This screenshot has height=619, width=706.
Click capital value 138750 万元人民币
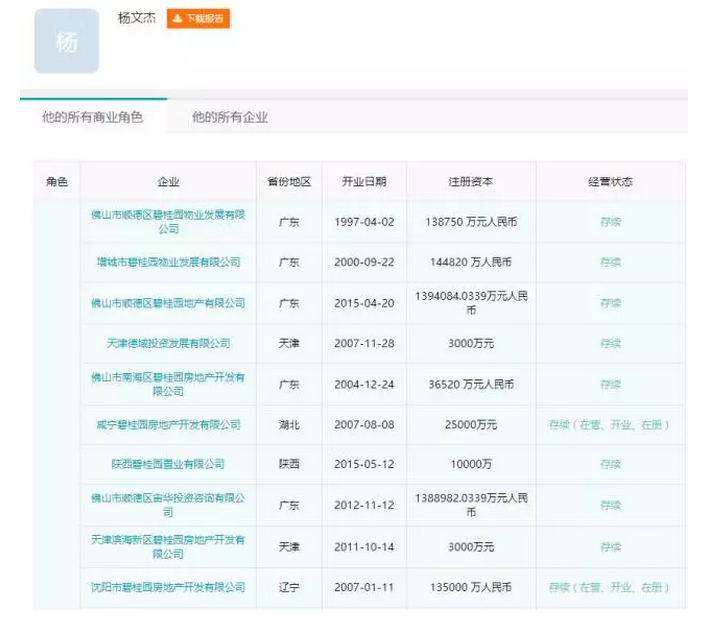471,222
